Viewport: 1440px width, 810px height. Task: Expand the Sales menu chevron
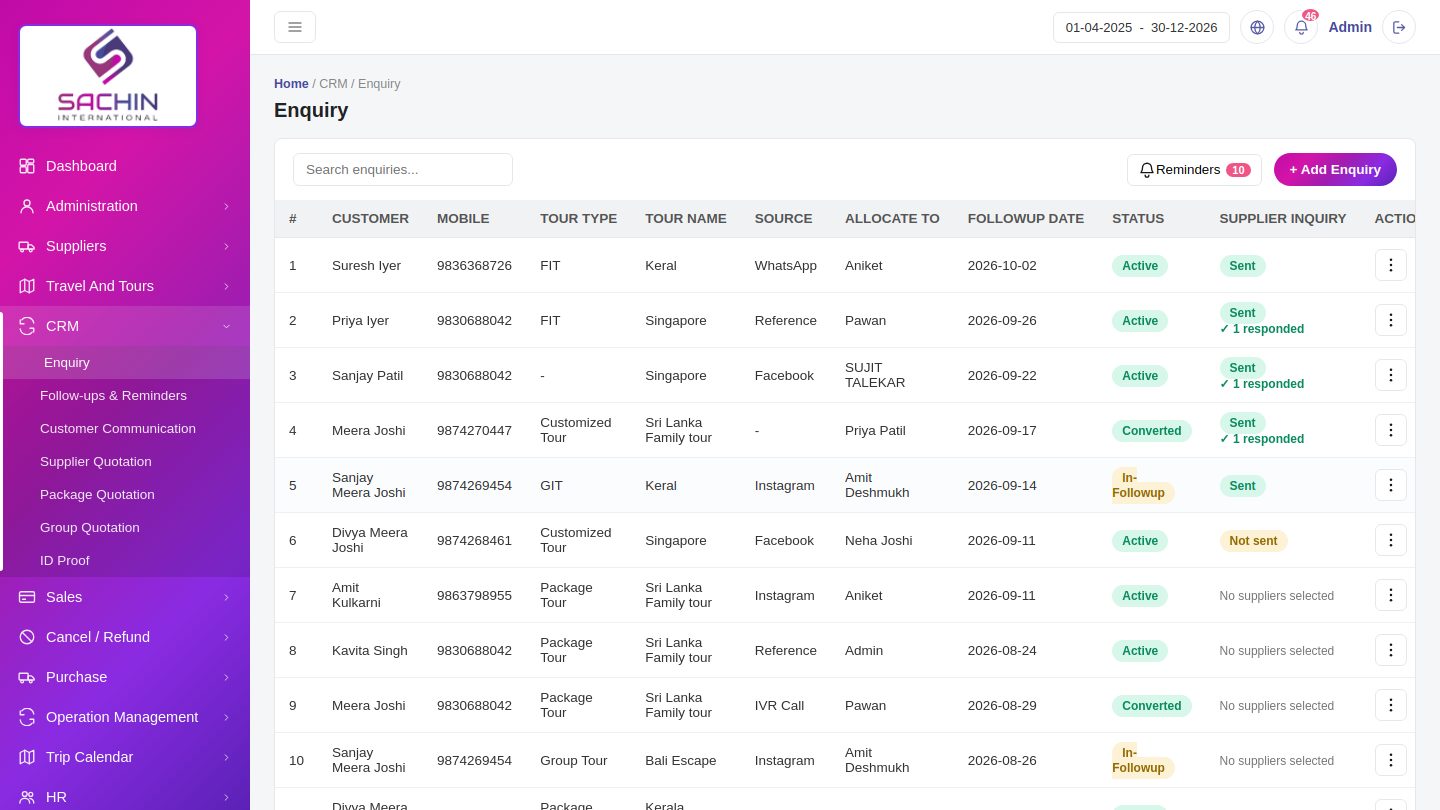(x=226, y=597)
